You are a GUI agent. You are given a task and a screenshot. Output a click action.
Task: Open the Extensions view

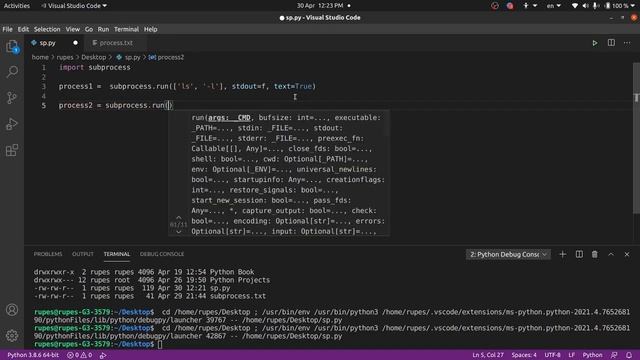12,150
